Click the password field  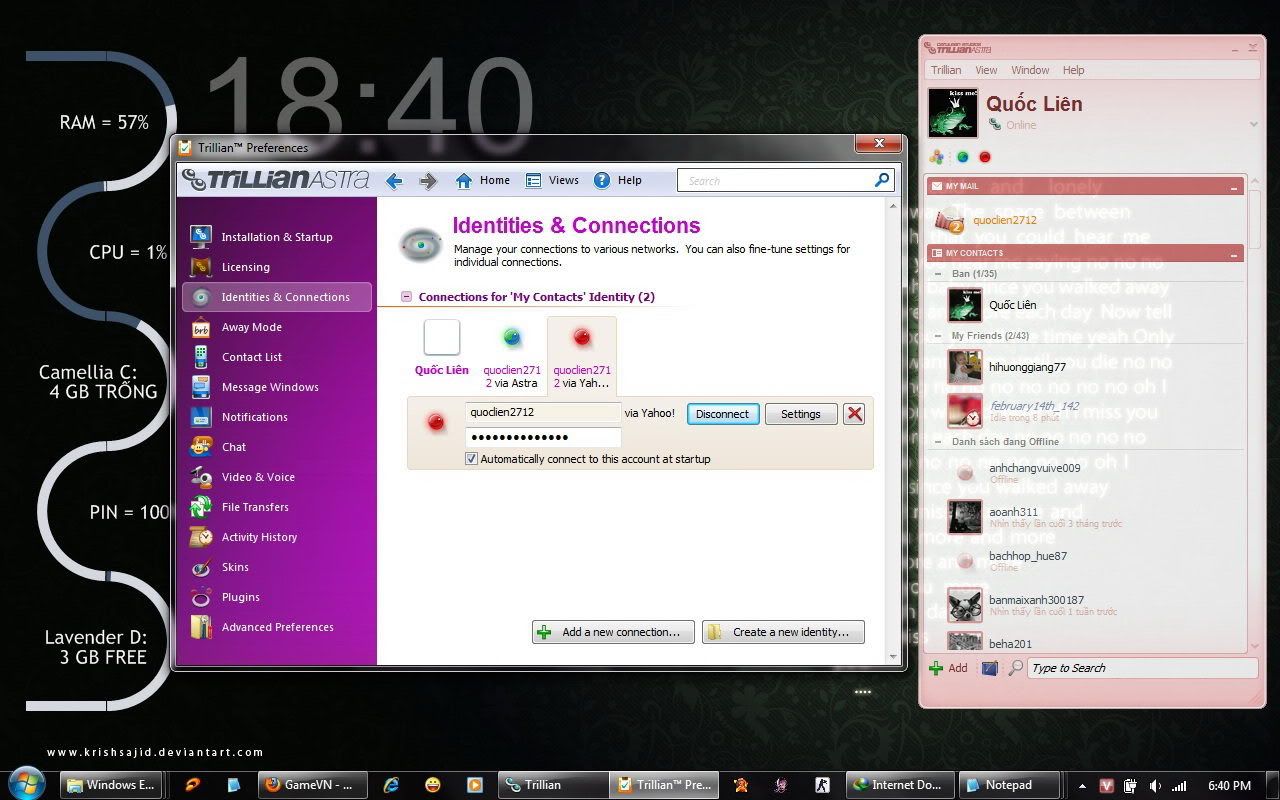[x=543, y=437]
